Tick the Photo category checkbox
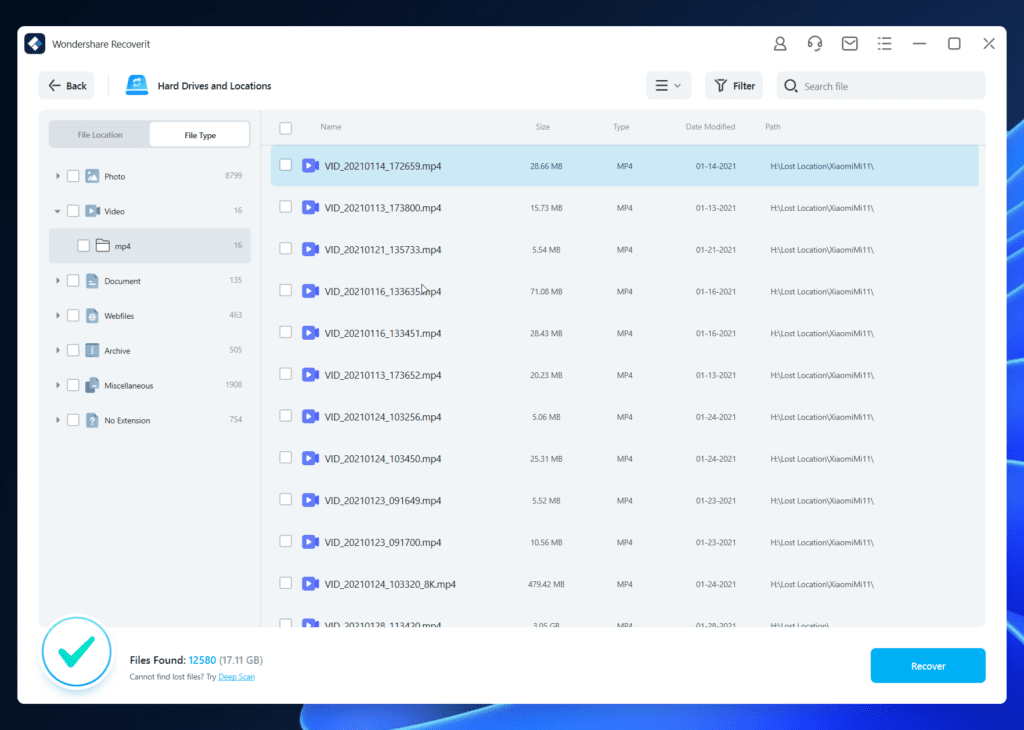 click(x=73, y=176)
